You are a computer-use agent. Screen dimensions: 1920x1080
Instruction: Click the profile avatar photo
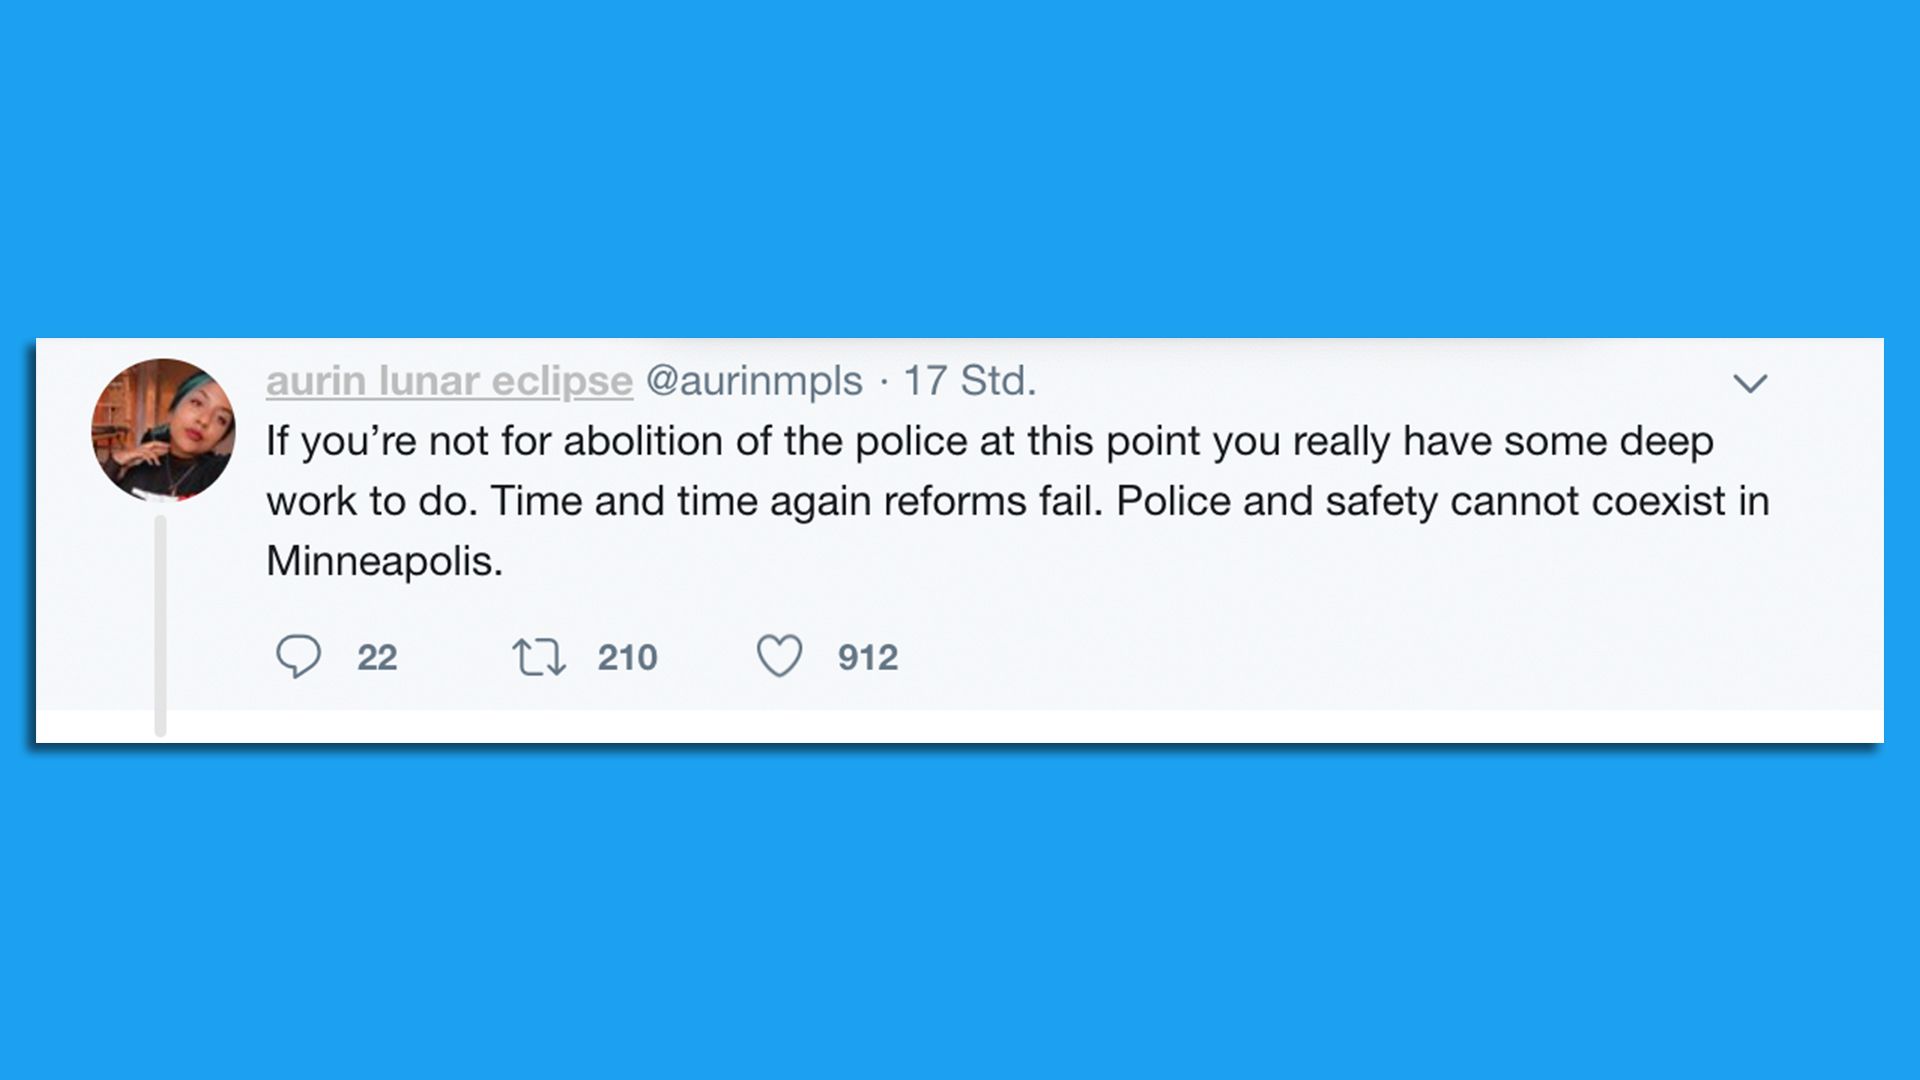point(163,430)
